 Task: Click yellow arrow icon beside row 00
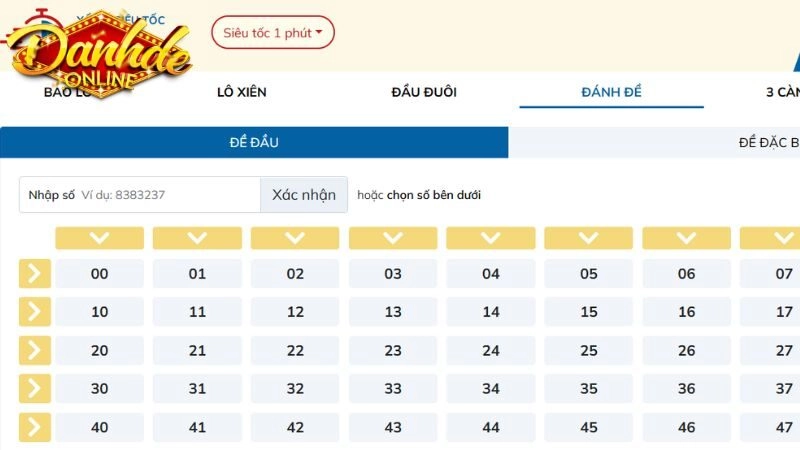(35, 274)
